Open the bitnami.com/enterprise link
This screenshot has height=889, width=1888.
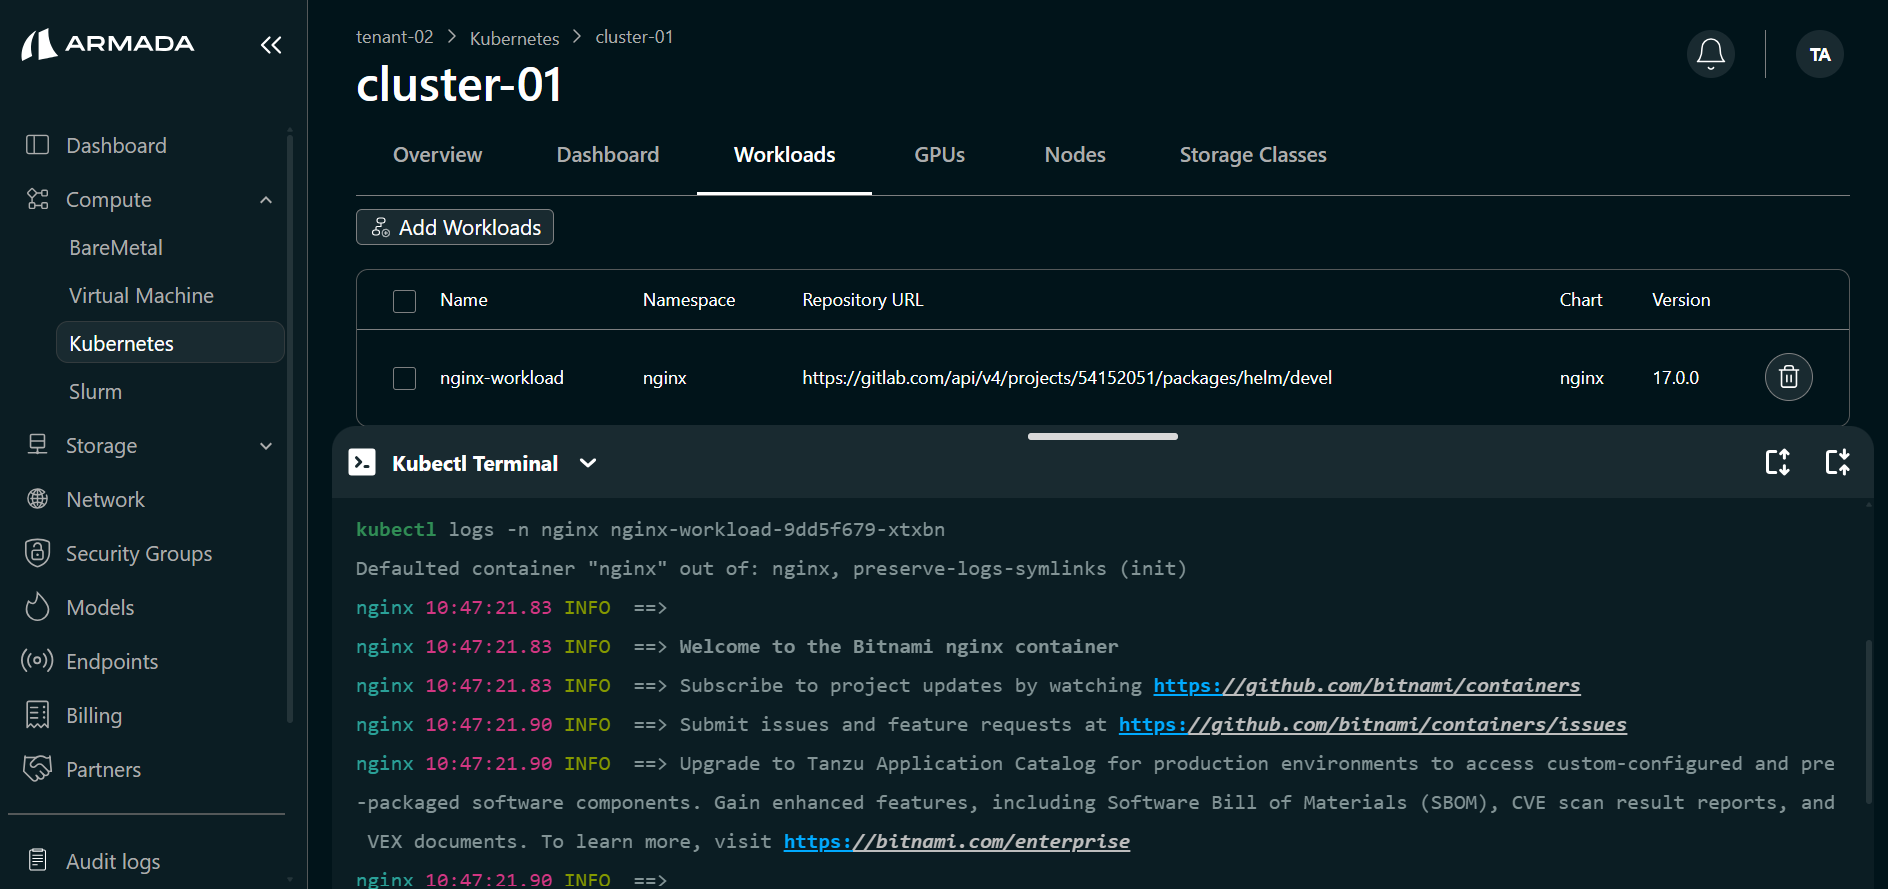pyautogui.click(x=956, y=841)
